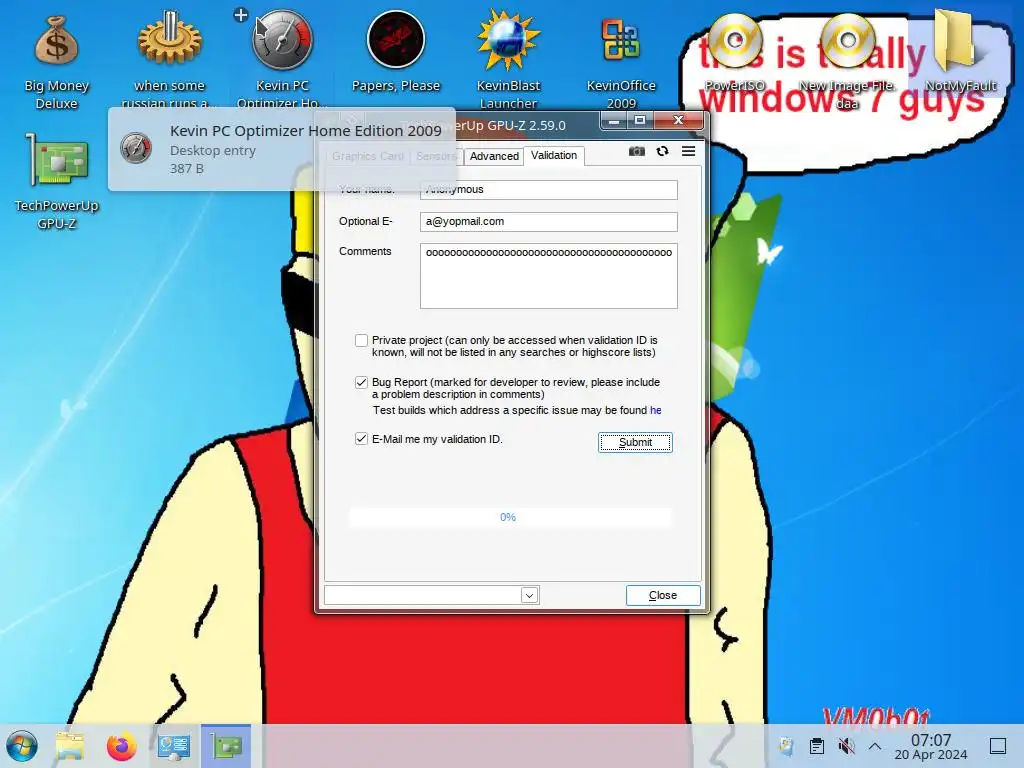This screenshot has height=768, width=1024.
Task: Take a GPU-Z screenshot with camera icon
Action: [637, 152]
